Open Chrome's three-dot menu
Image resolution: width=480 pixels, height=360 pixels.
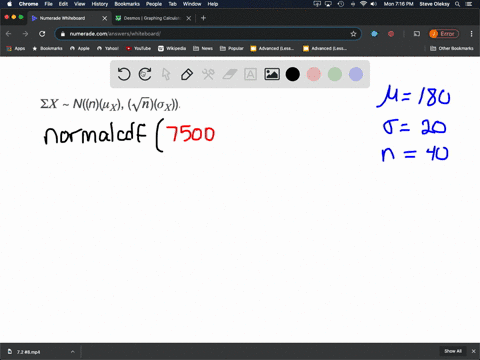[471, 34]
